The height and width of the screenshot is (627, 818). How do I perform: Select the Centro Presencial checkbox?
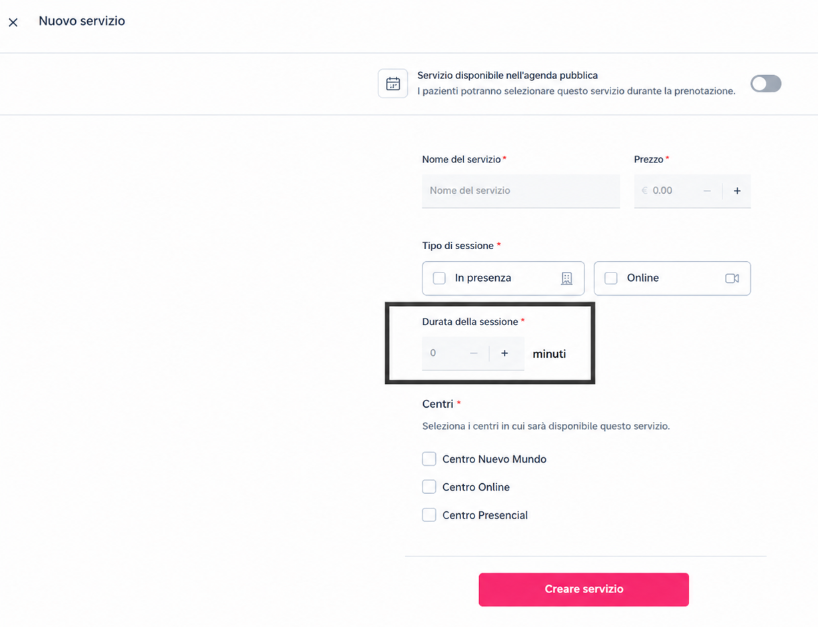[429, 515]
